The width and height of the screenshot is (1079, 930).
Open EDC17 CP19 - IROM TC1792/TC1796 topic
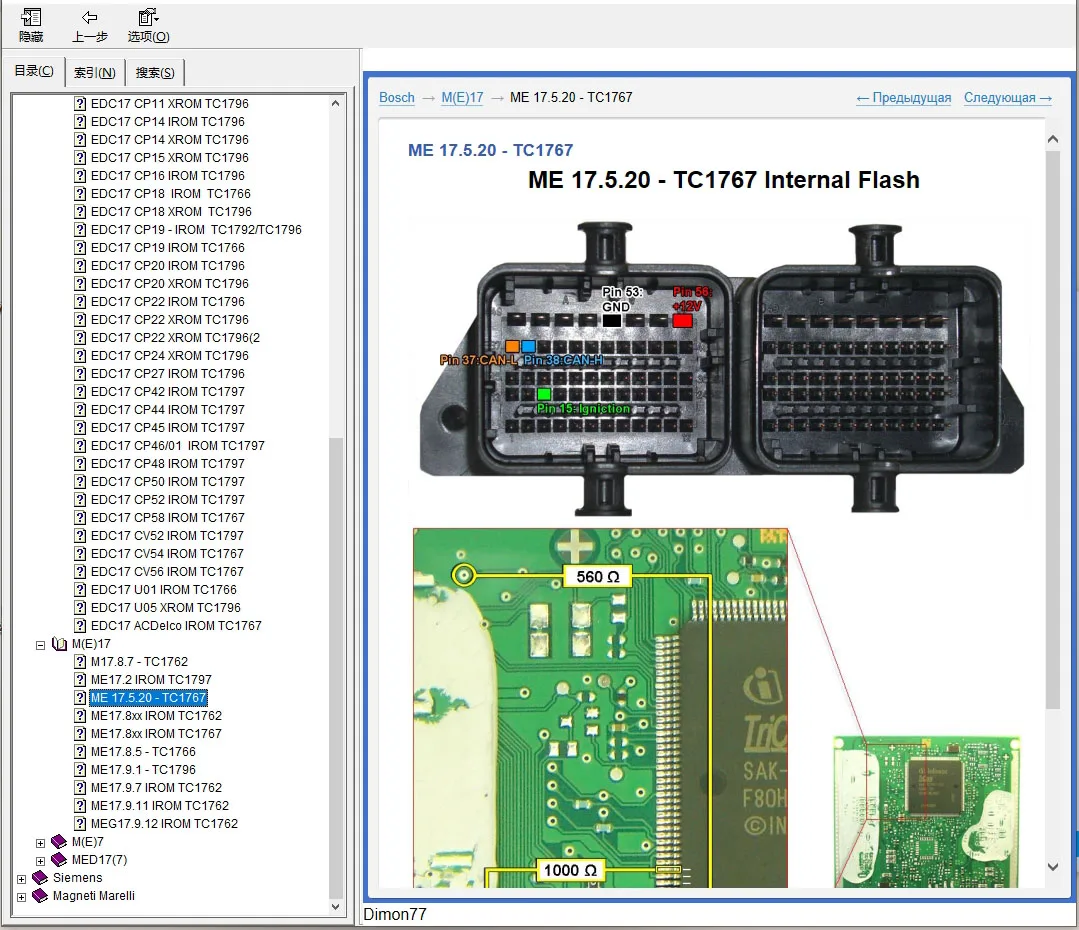[x=196, y=230]
